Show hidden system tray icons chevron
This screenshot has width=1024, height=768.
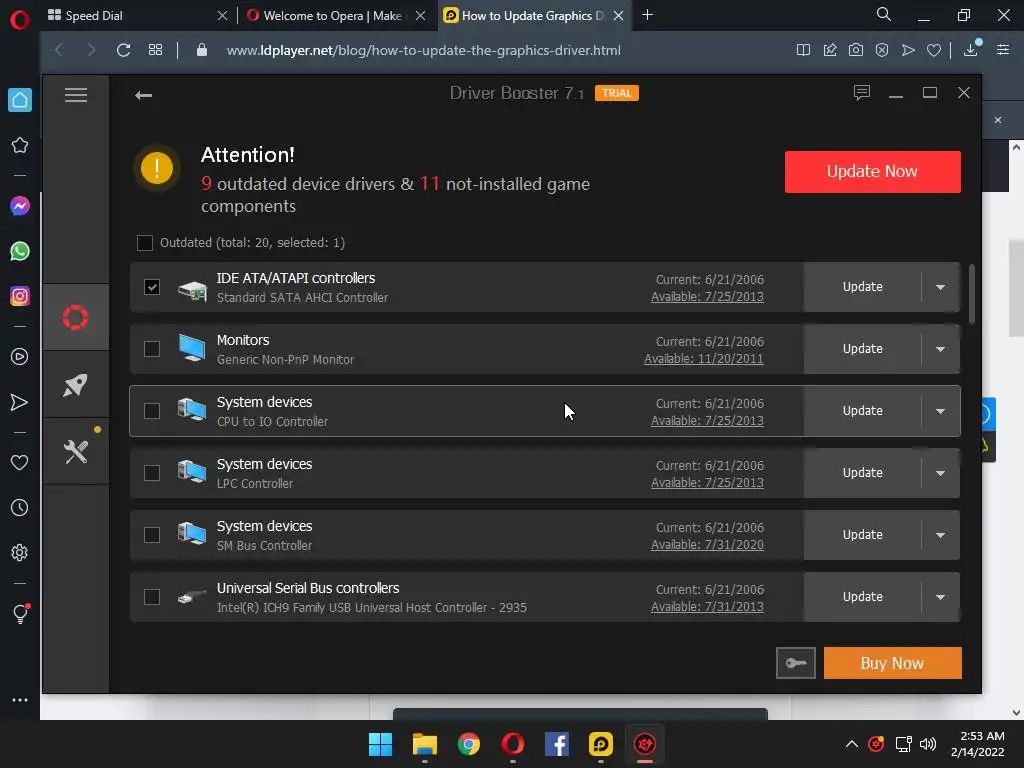point(852,744)
